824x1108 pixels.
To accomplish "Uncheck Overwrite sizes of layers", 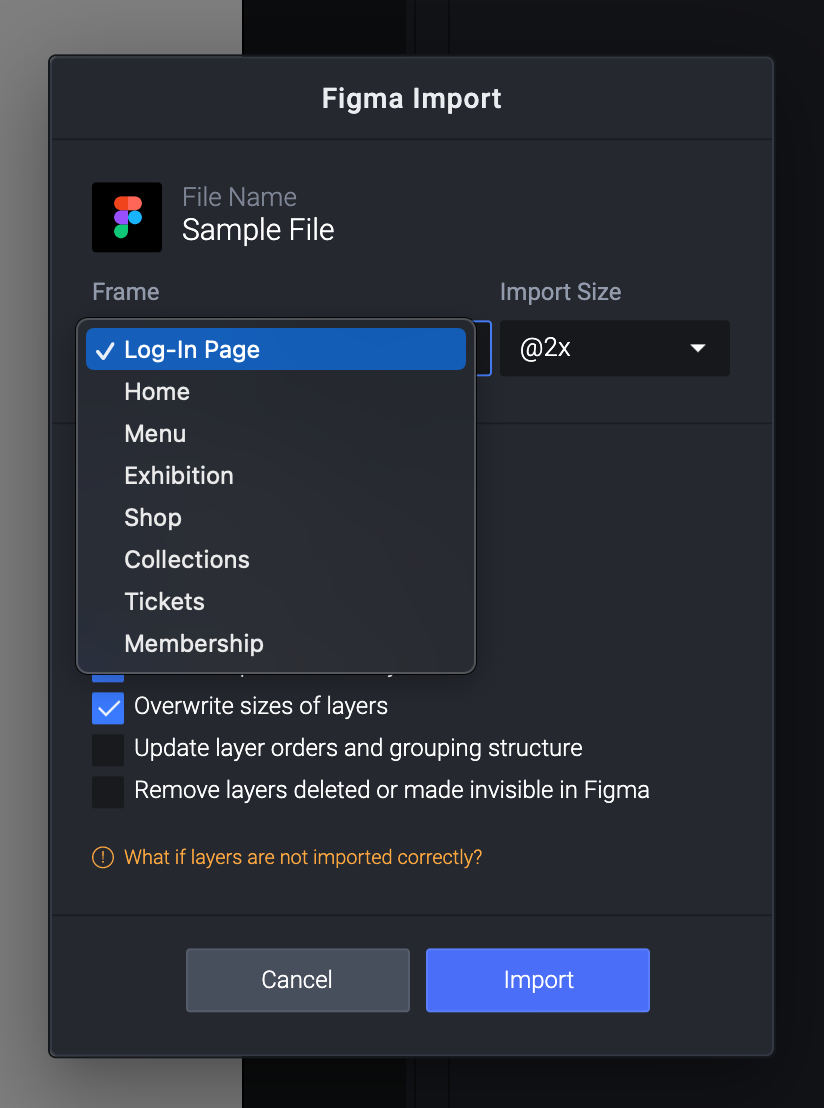I will coord(108,708).
